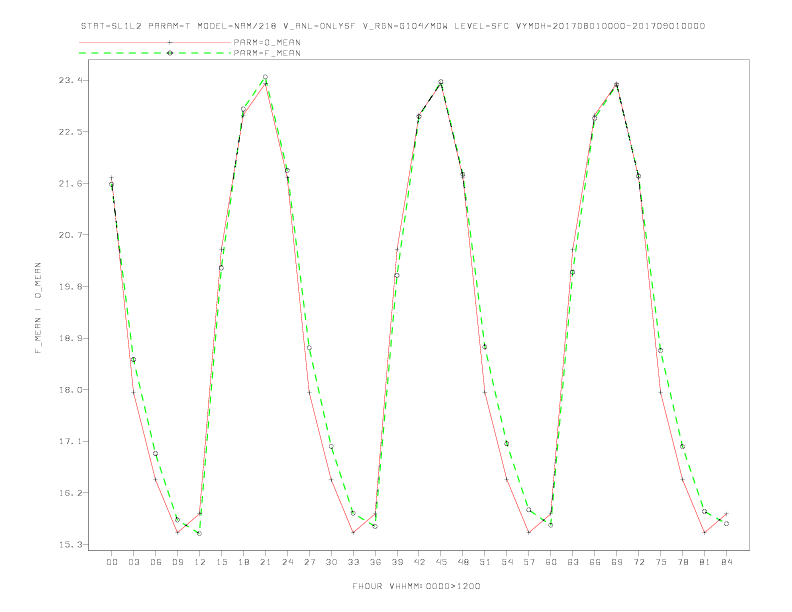Click the x-axis tick label 54

(507, 562)
